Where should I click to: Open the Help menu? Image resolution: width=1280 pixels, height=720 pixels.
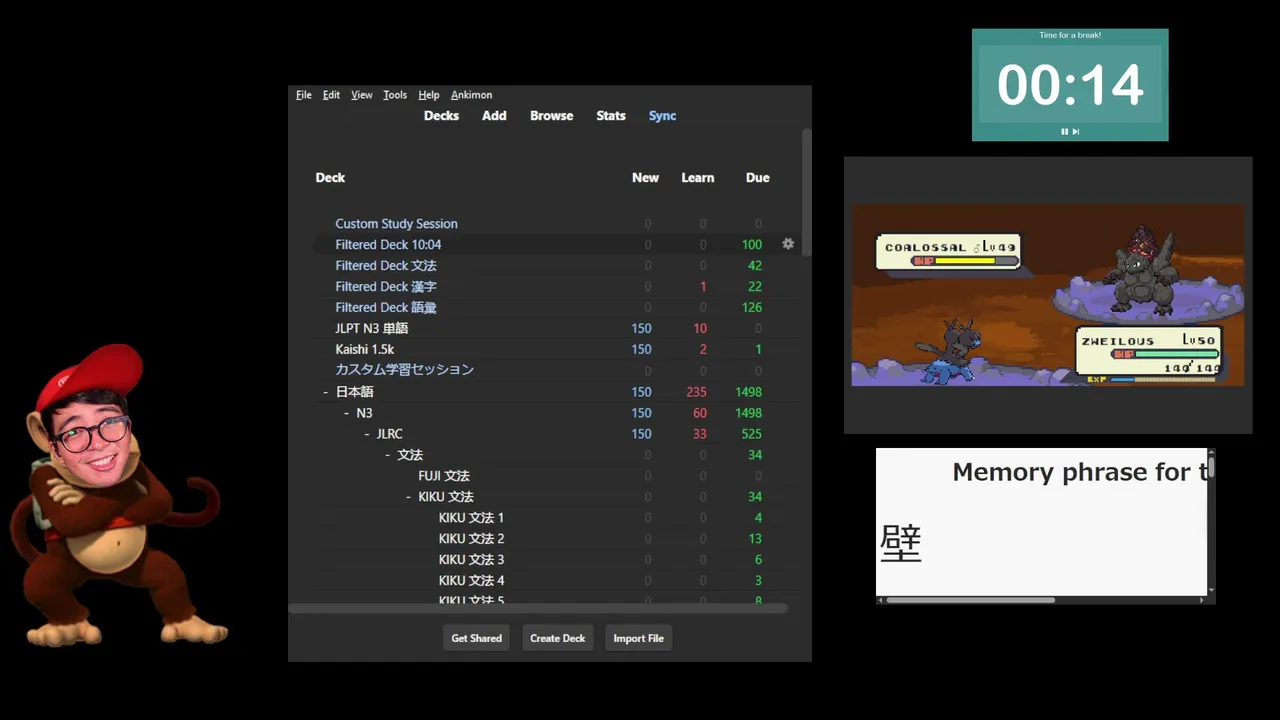[429, 95]
